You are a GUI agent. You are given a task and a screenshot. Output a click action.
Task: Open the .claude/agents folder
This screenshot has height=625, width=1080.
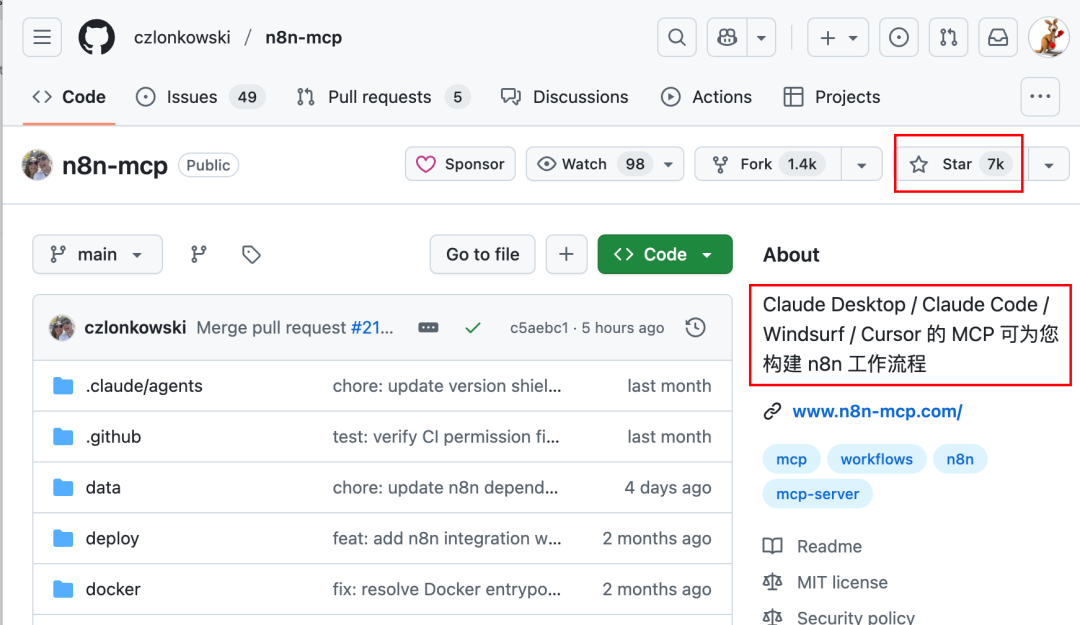pos(144,386)
